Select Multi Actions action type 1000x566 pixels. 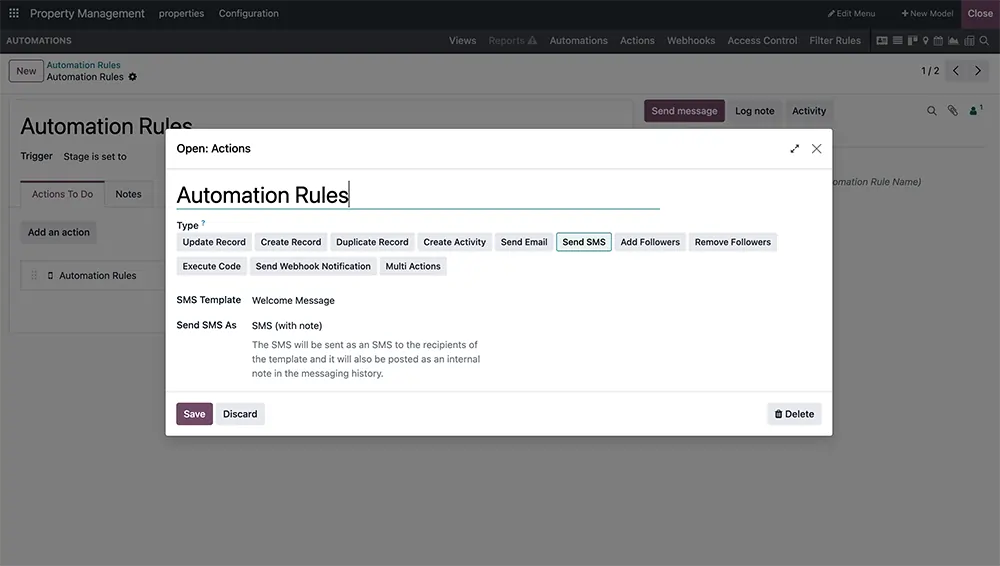pos(413,266)
